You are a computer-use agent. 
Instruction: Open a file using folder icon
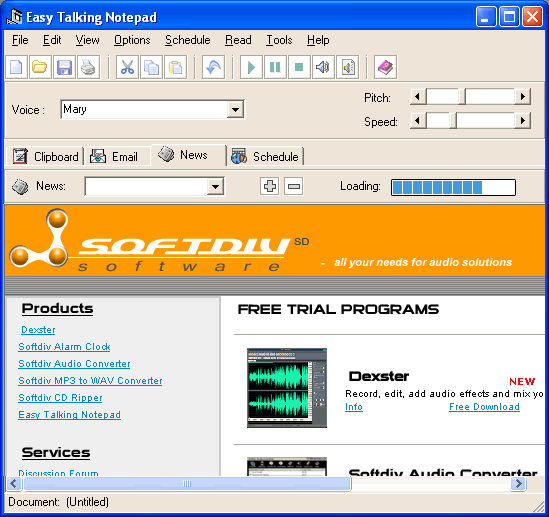(x=40, y=67)
